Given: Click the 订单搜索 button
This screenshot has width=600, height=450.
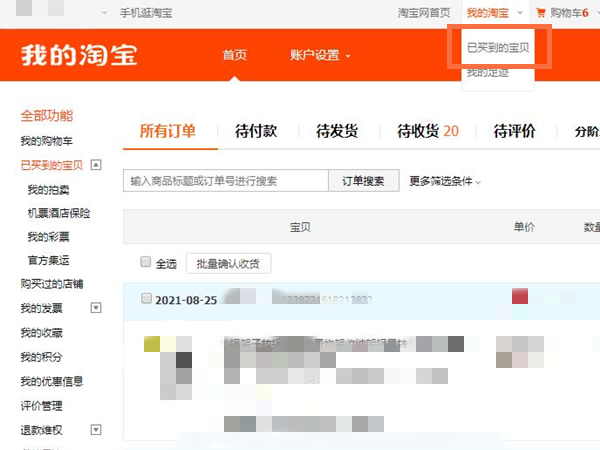Looking at the screenshot, I should pos(363,181).
